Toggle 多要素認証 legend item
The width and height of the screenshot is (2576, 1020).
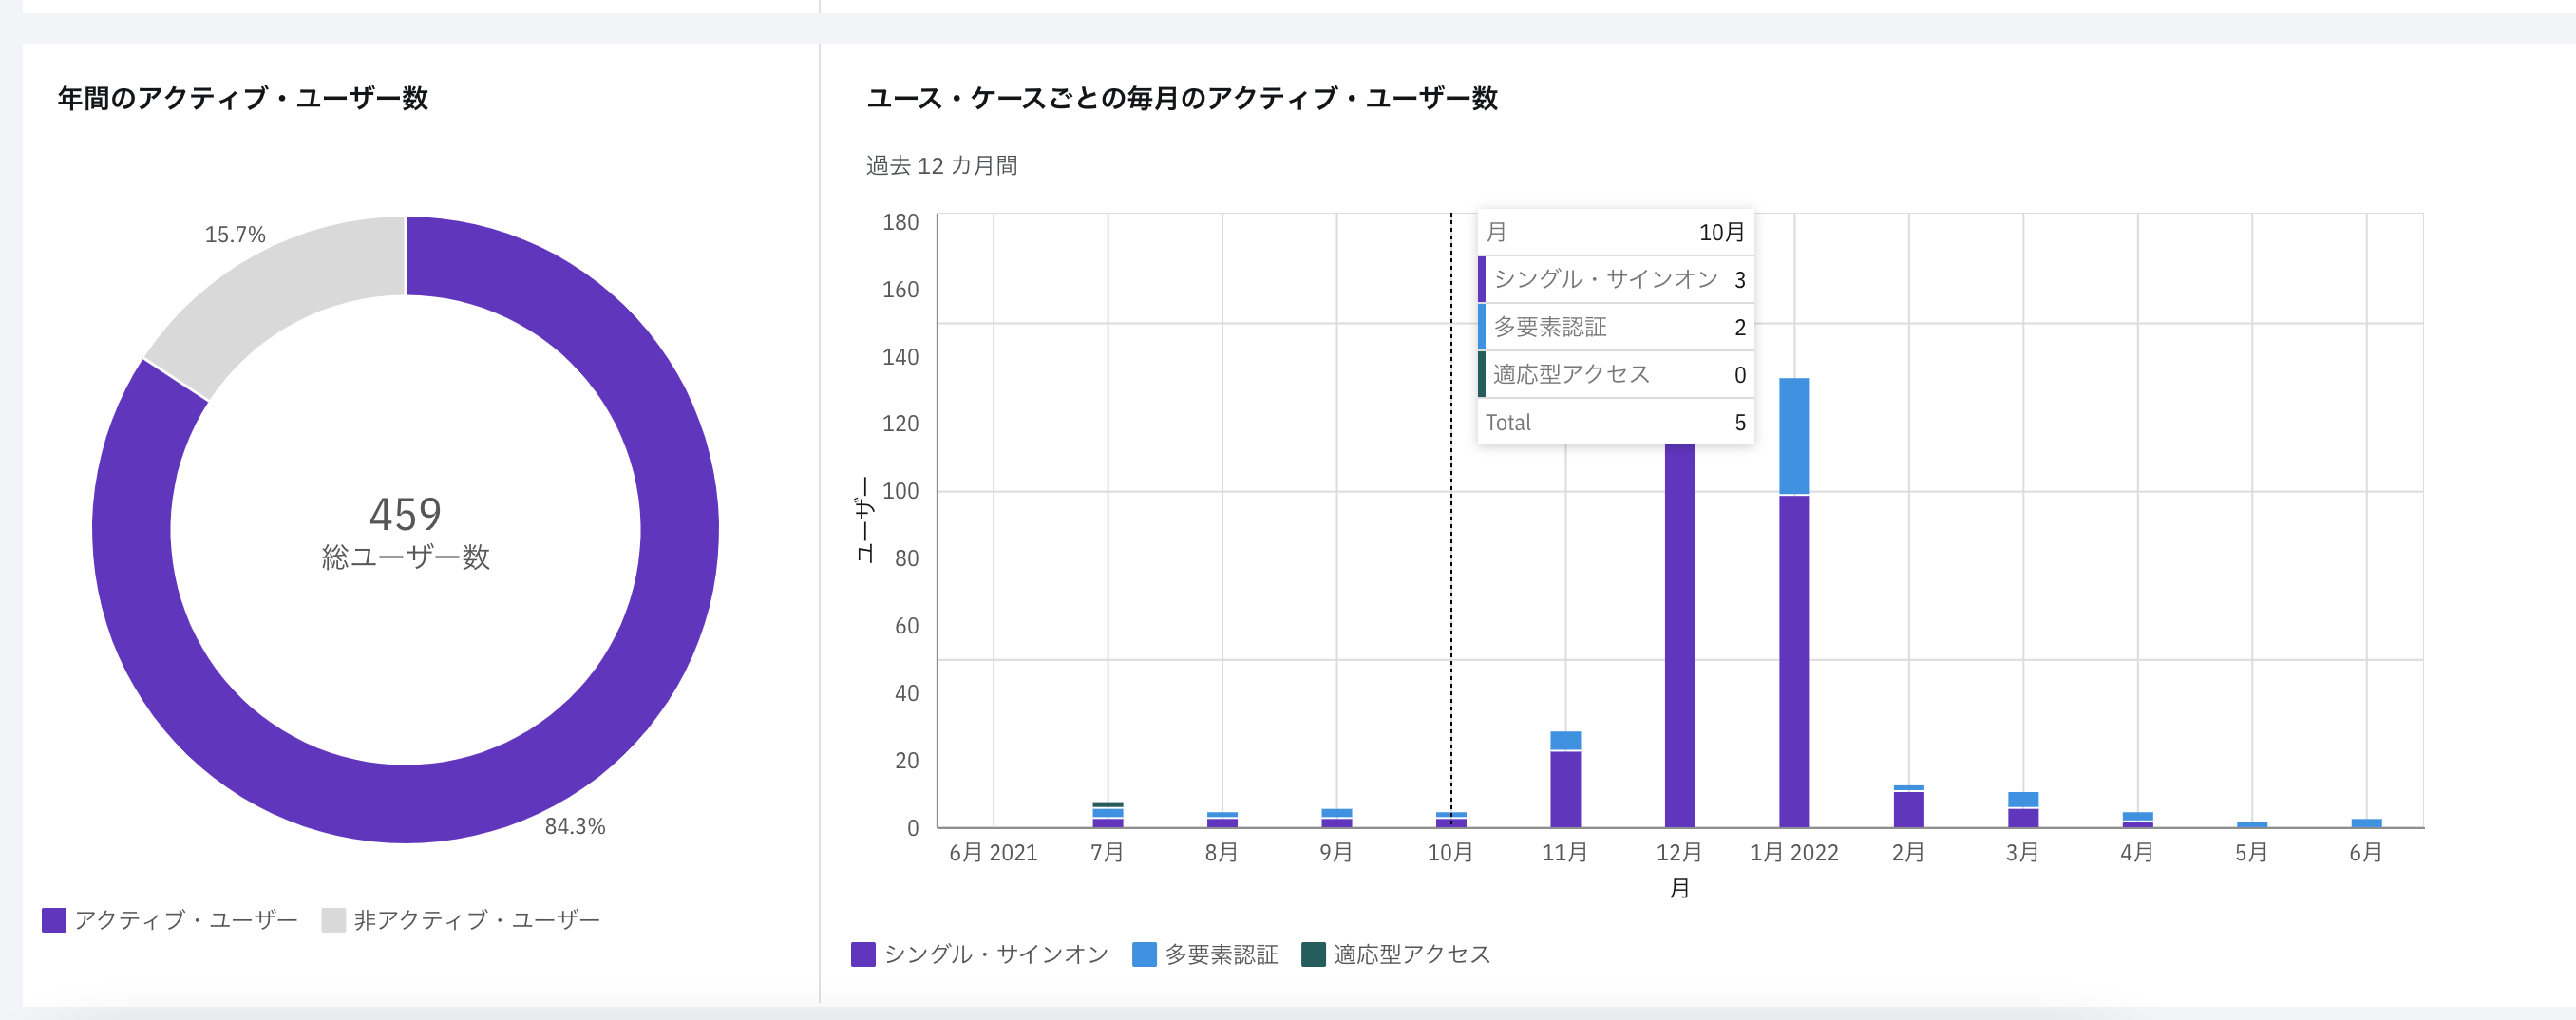click(x=1205, y=954)
